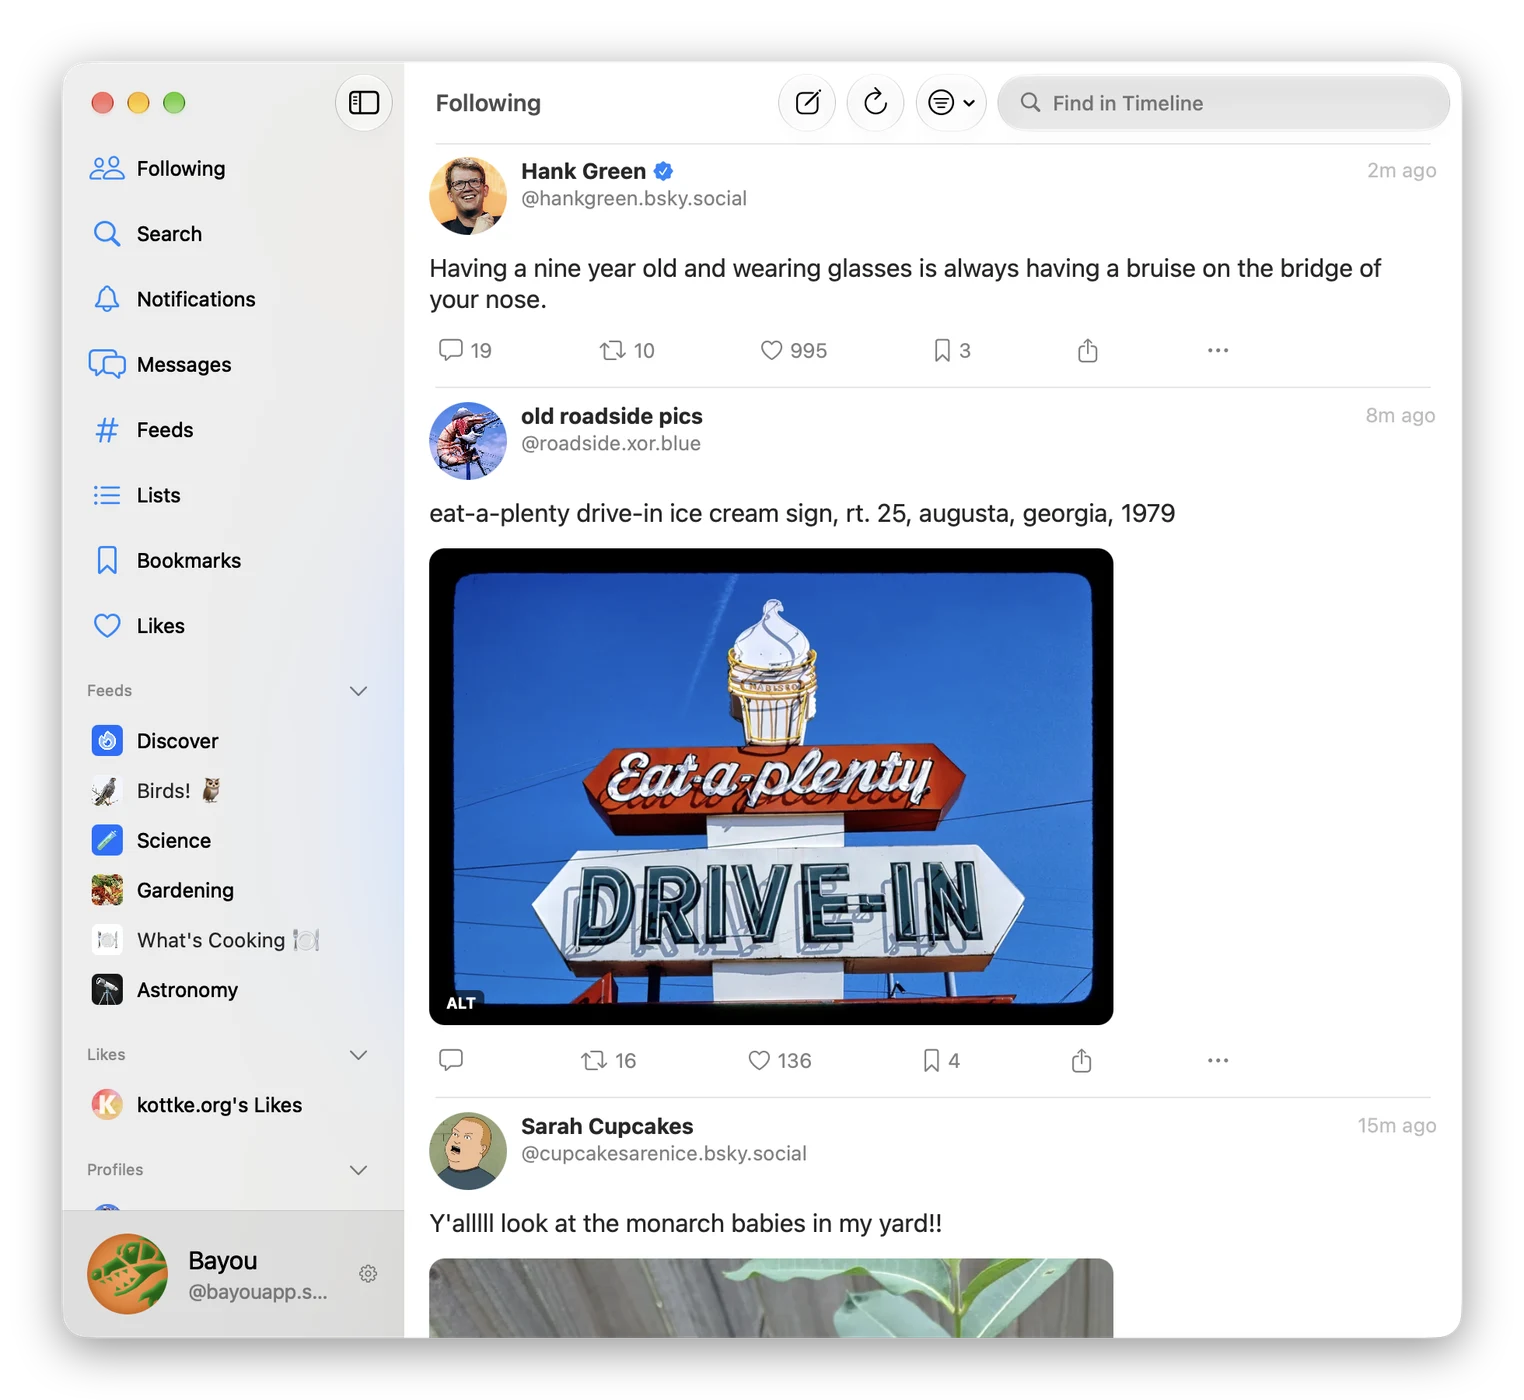Open the What's Cooking feed
Image resolution: width=1524 pixels, height=1400 pixels.
(x=205, y=940)
